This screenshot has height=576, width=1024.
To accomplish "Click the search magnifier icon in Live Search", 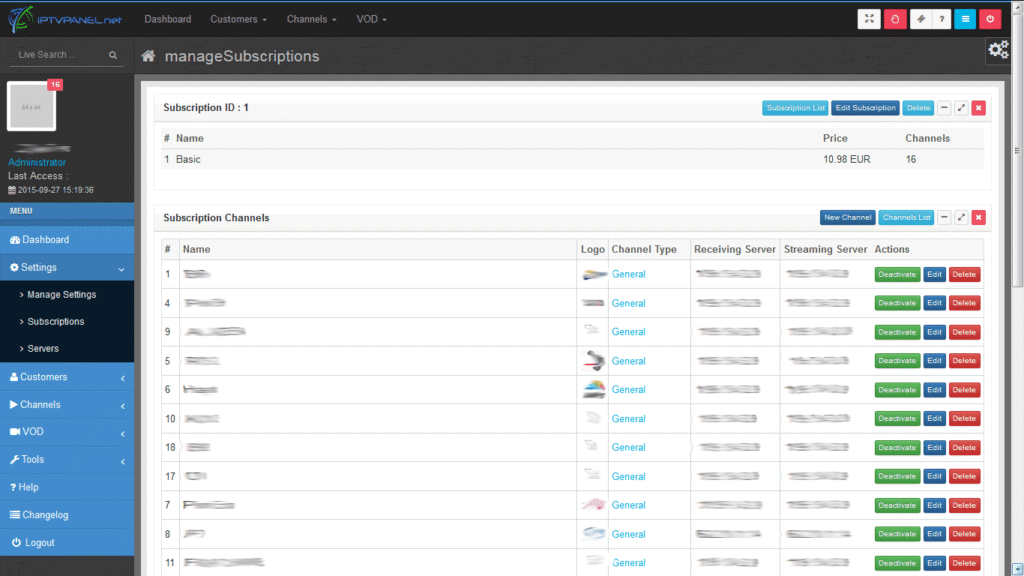I will point(113,55).
